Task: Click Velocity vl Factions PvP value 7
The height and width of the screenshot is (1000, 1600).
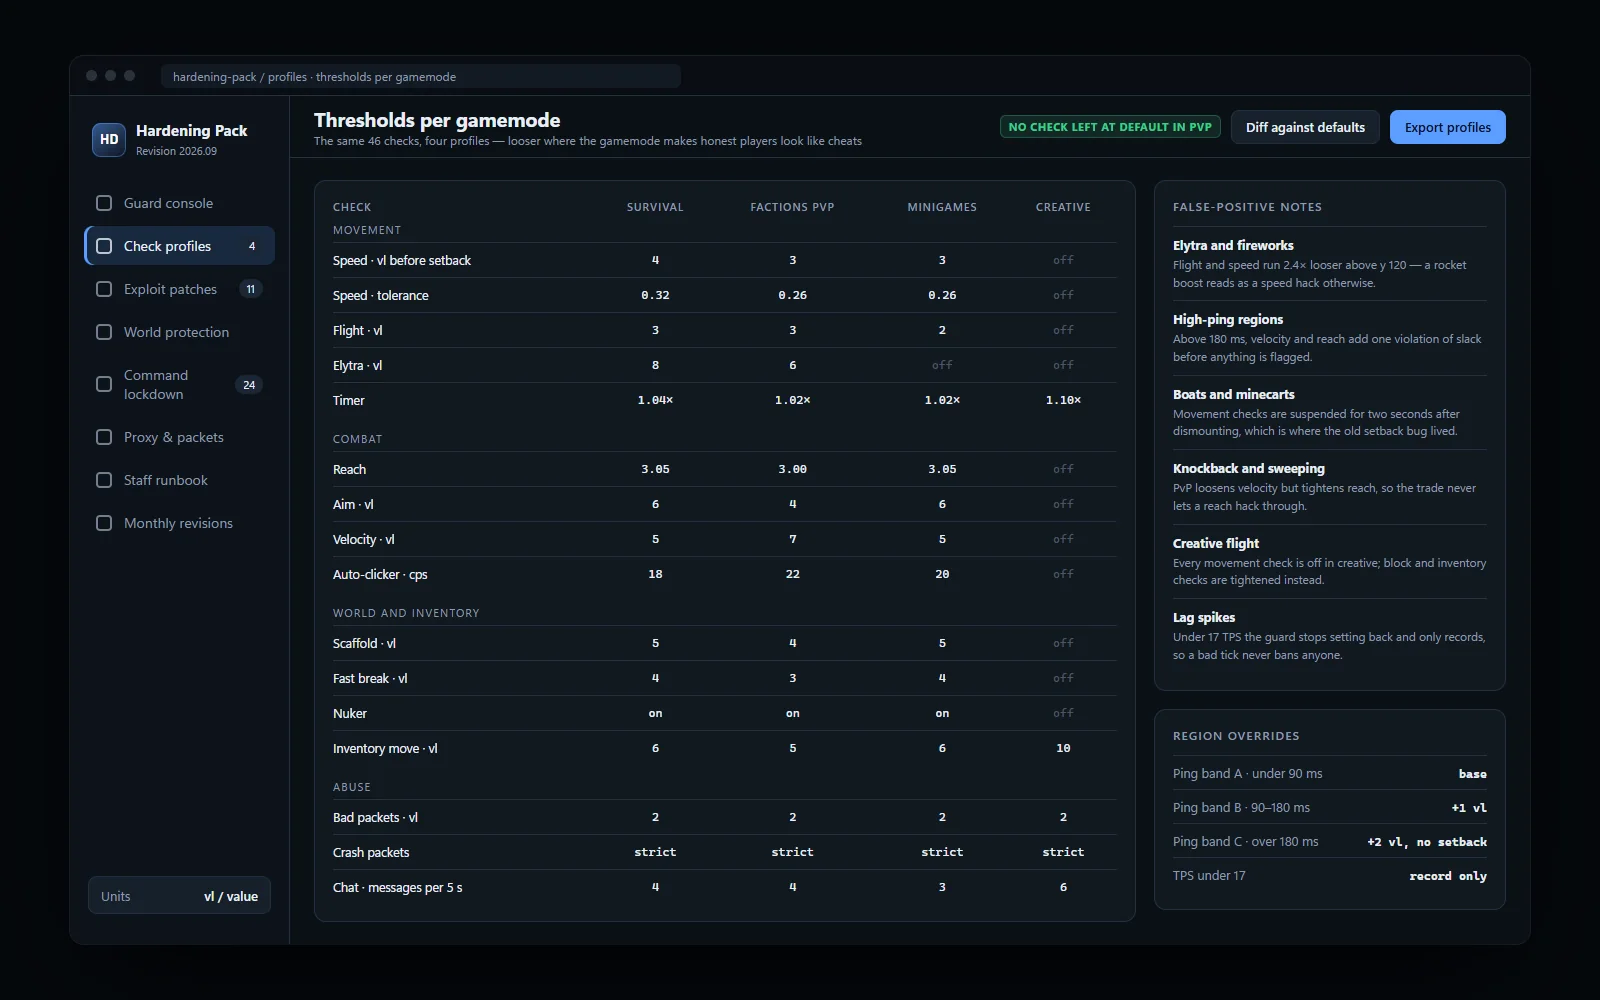Action: pos(792,539)
